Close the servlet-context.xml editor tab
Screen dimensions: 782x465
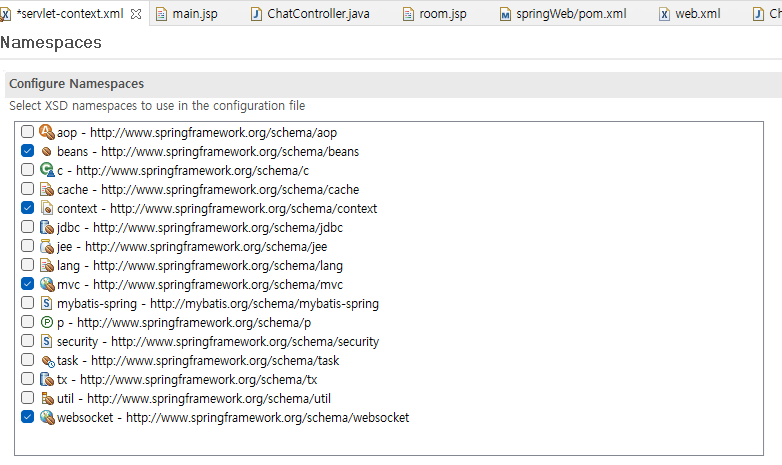click(x=136, y=14)
